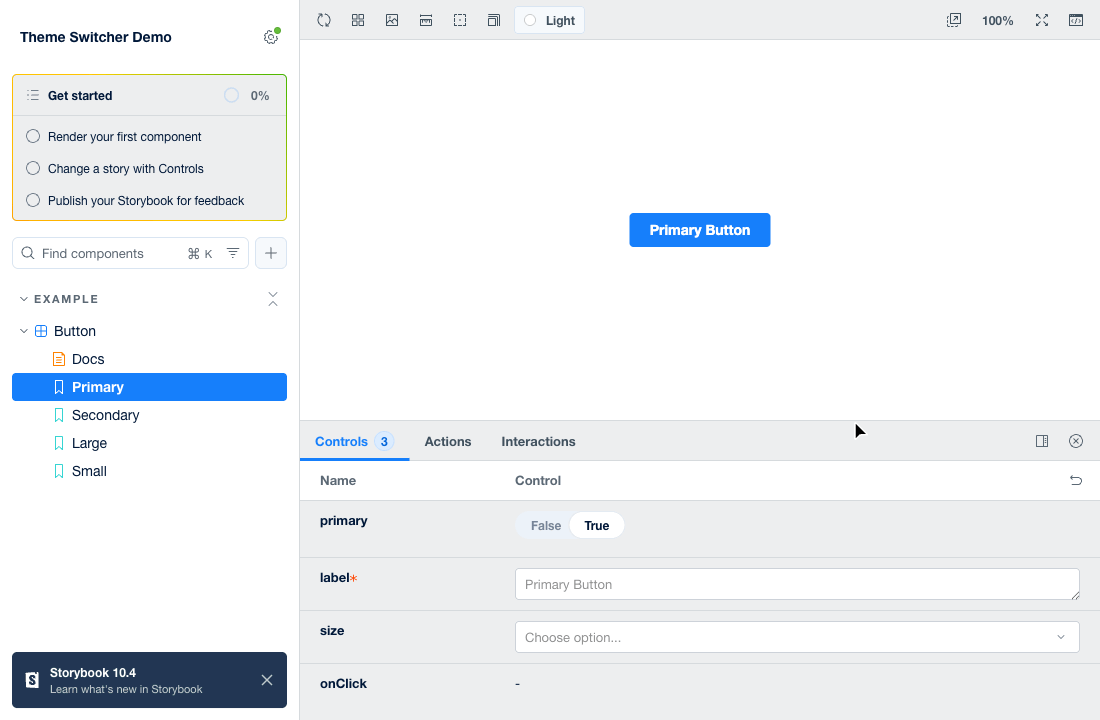
Task: Click the Get started header
Action: tap(149, 95)
